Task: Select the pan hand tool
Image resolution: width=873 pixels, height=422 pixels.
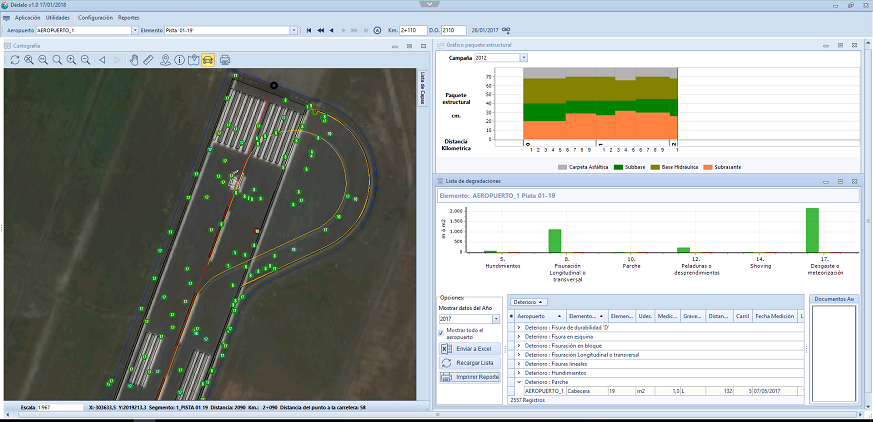Action: (134, 60)
